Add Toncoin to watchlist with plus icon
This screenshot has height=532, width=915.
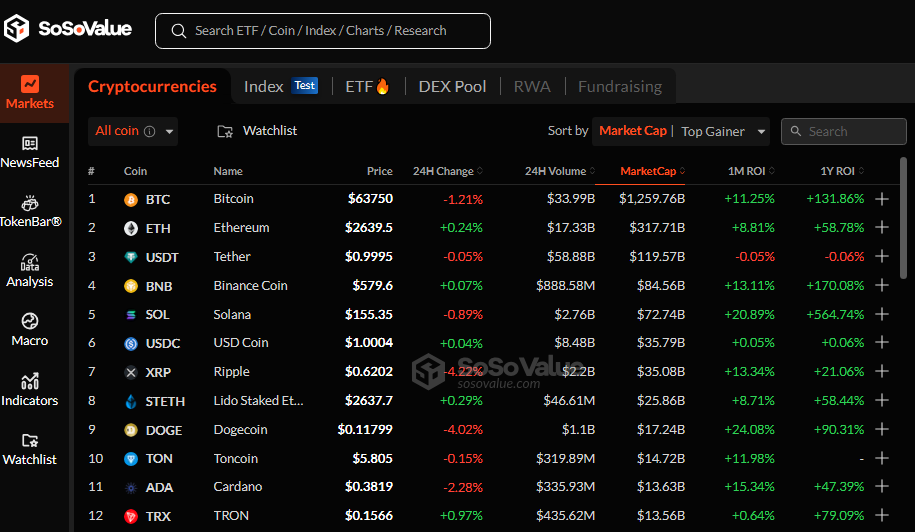pyautogui.click(x=882, y=458)
